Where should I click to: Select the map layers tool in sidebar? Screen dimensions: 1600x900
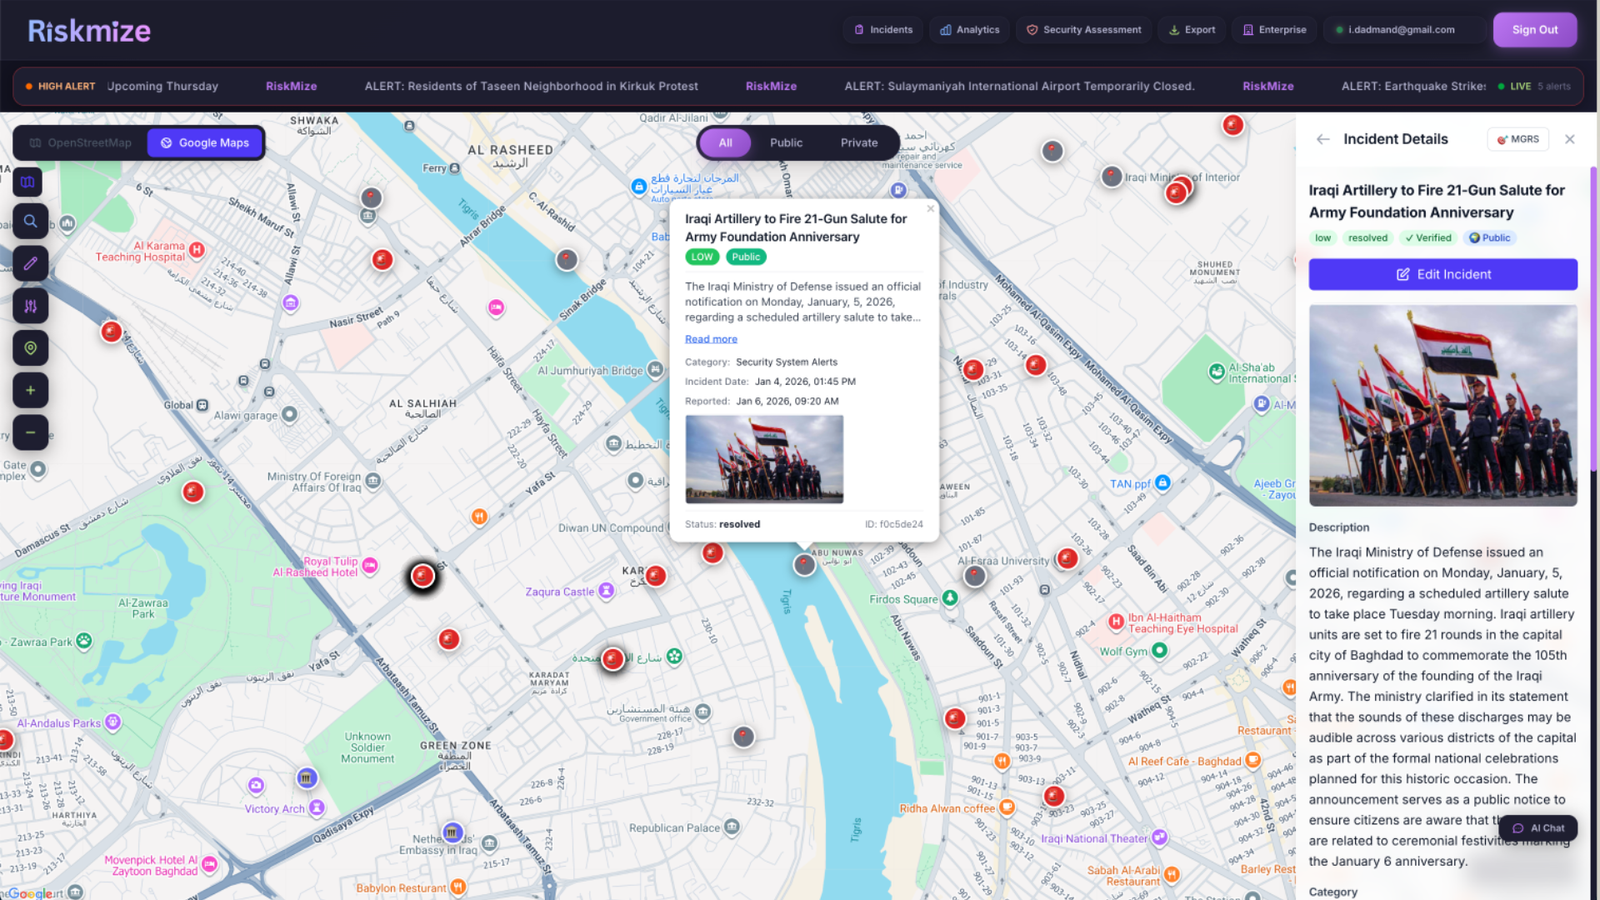pyautogui.click(x=30, y=182)
